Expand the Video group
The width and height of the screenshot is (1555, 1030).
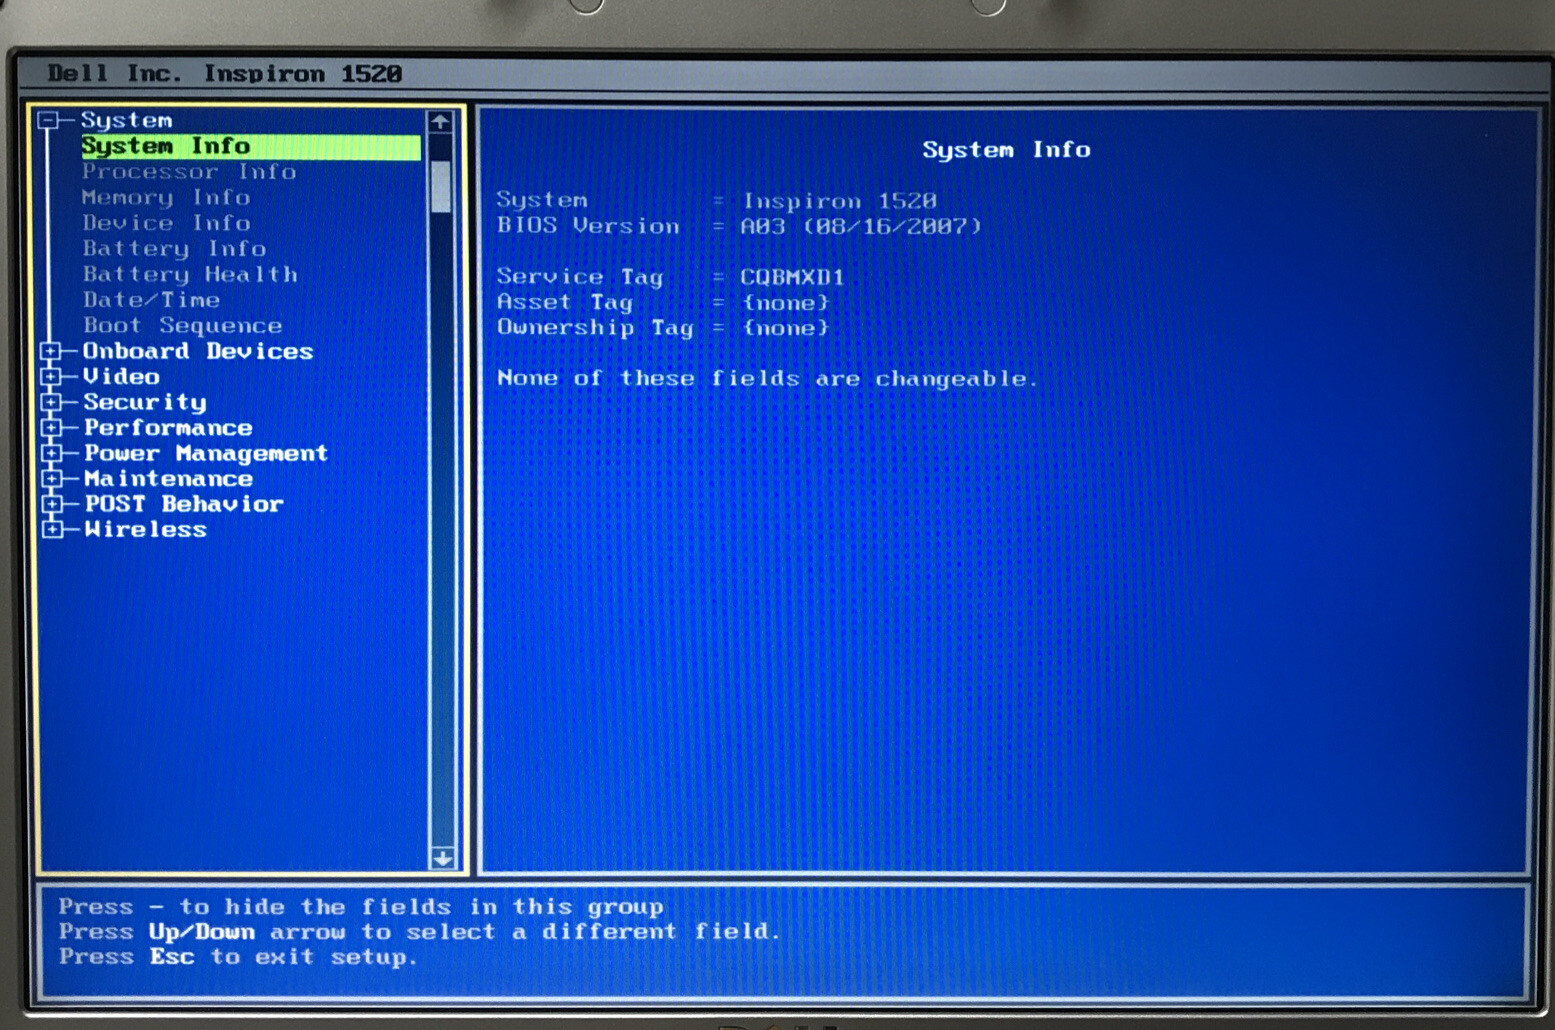pos(51,376)
